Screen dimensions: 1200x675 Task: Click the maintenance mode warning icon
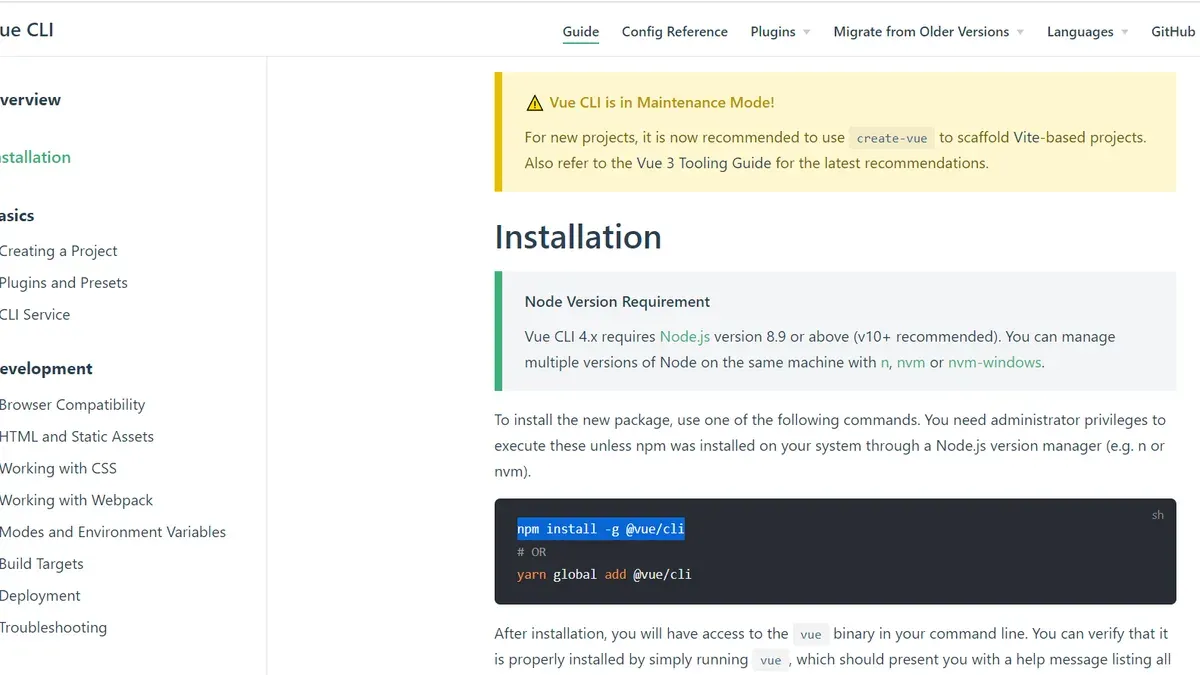pyautogui.click(x=534, y=103)
